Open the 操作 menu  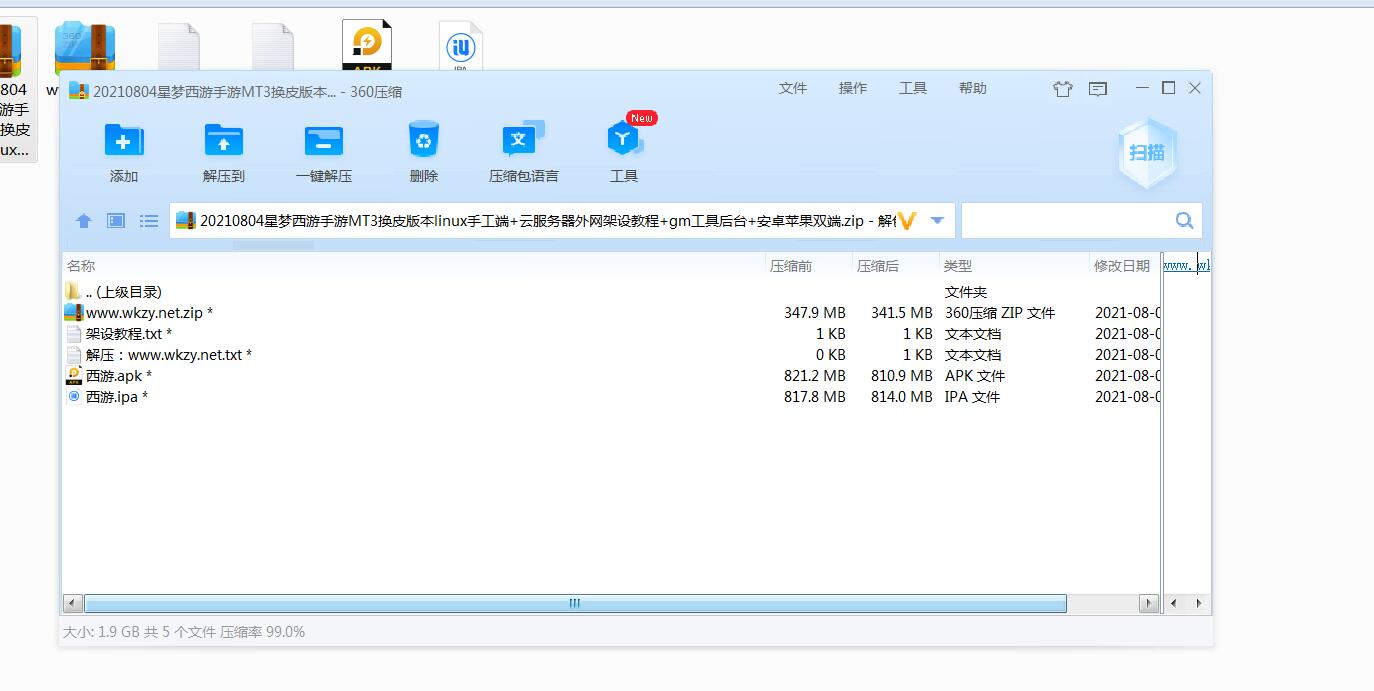click(852, 88)
